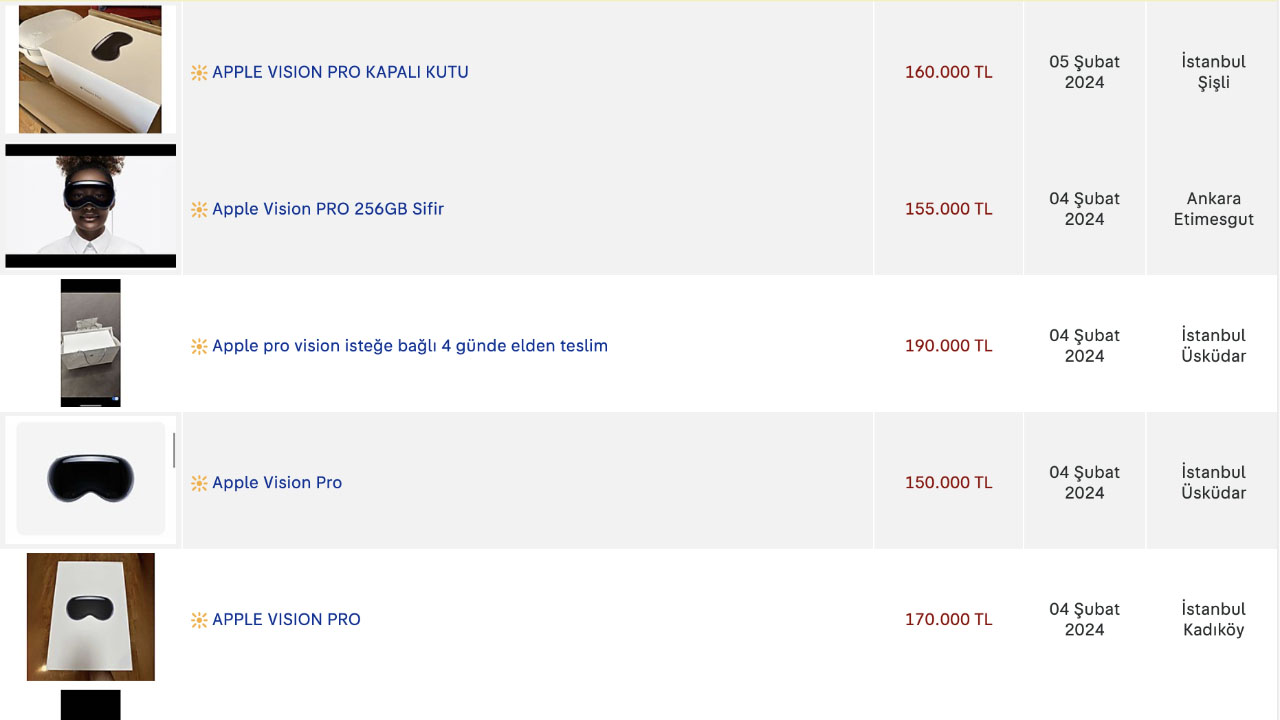
Task: Click the headset product image thumbnail
Action: pyautogui.click(x=90, y=480)
